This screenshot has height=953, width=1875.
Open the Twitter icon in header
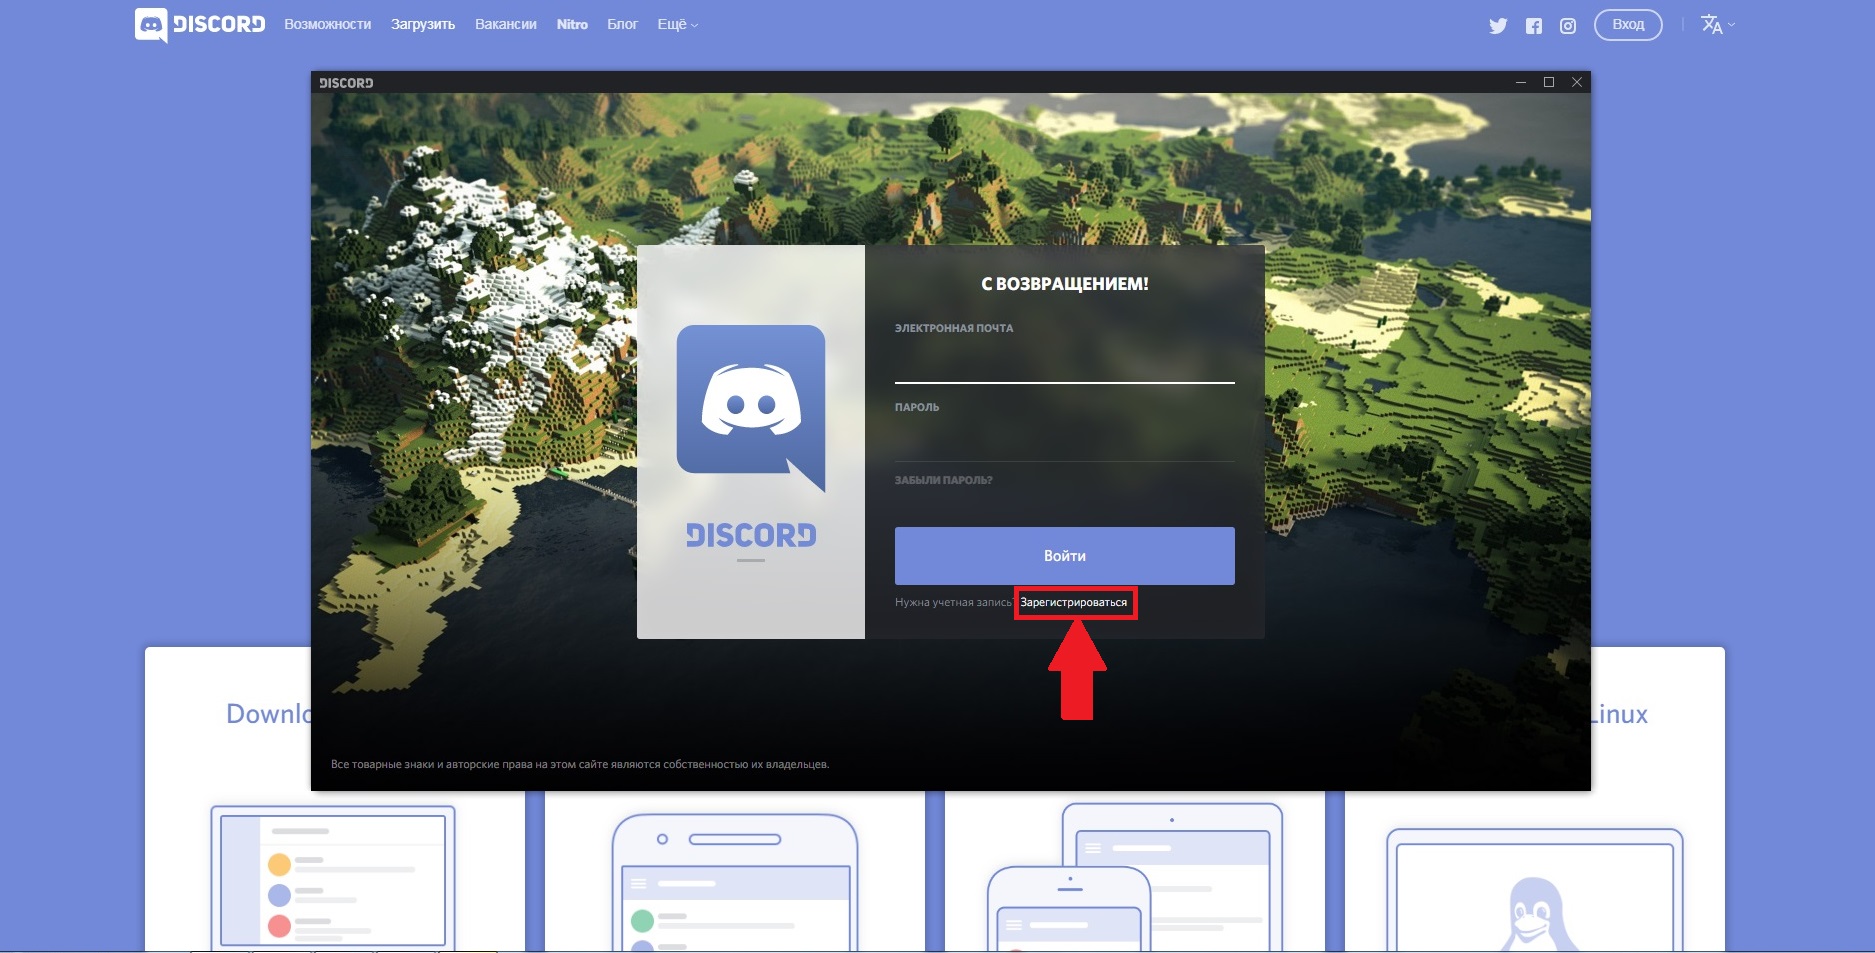[1497, 26]
